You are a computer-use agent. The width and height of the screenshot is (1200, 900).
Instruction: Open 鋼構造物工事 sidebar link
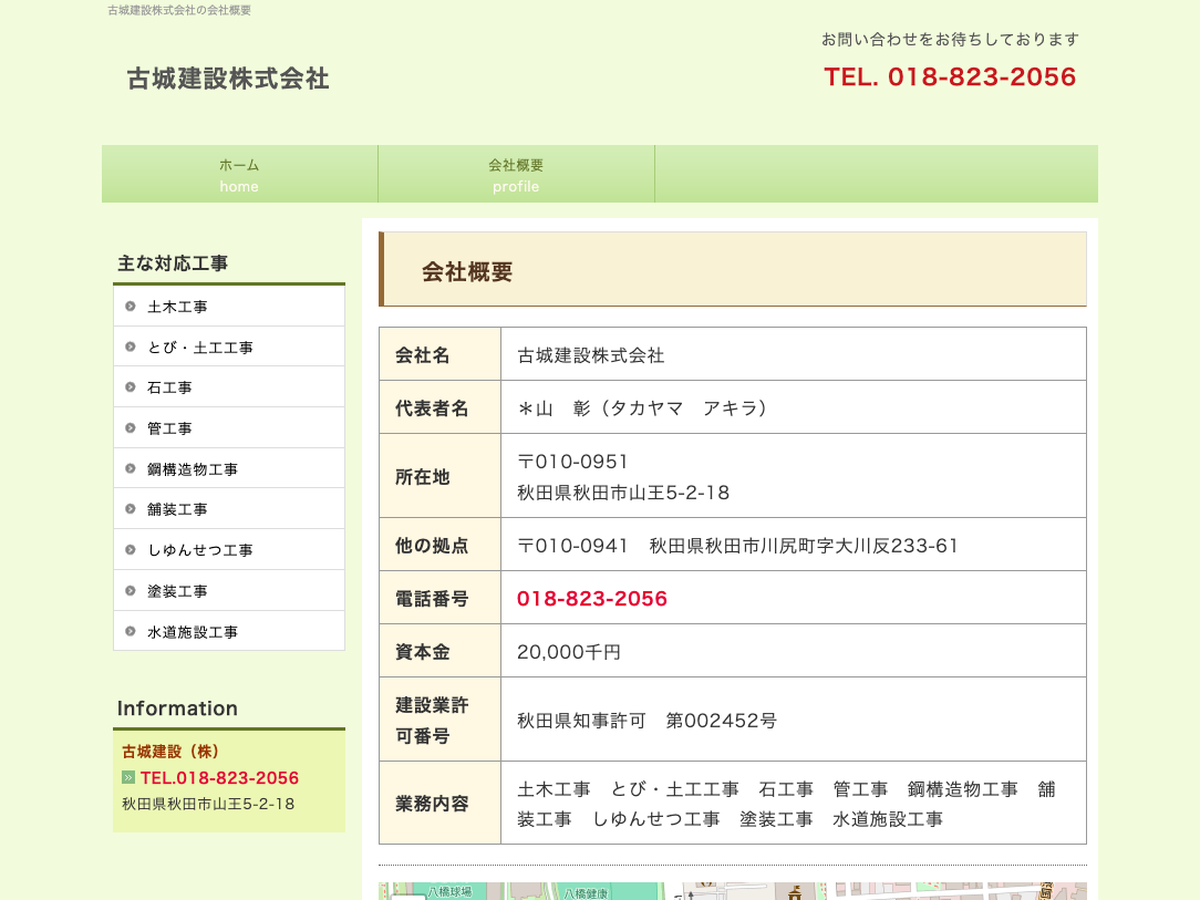coord(192,469)
